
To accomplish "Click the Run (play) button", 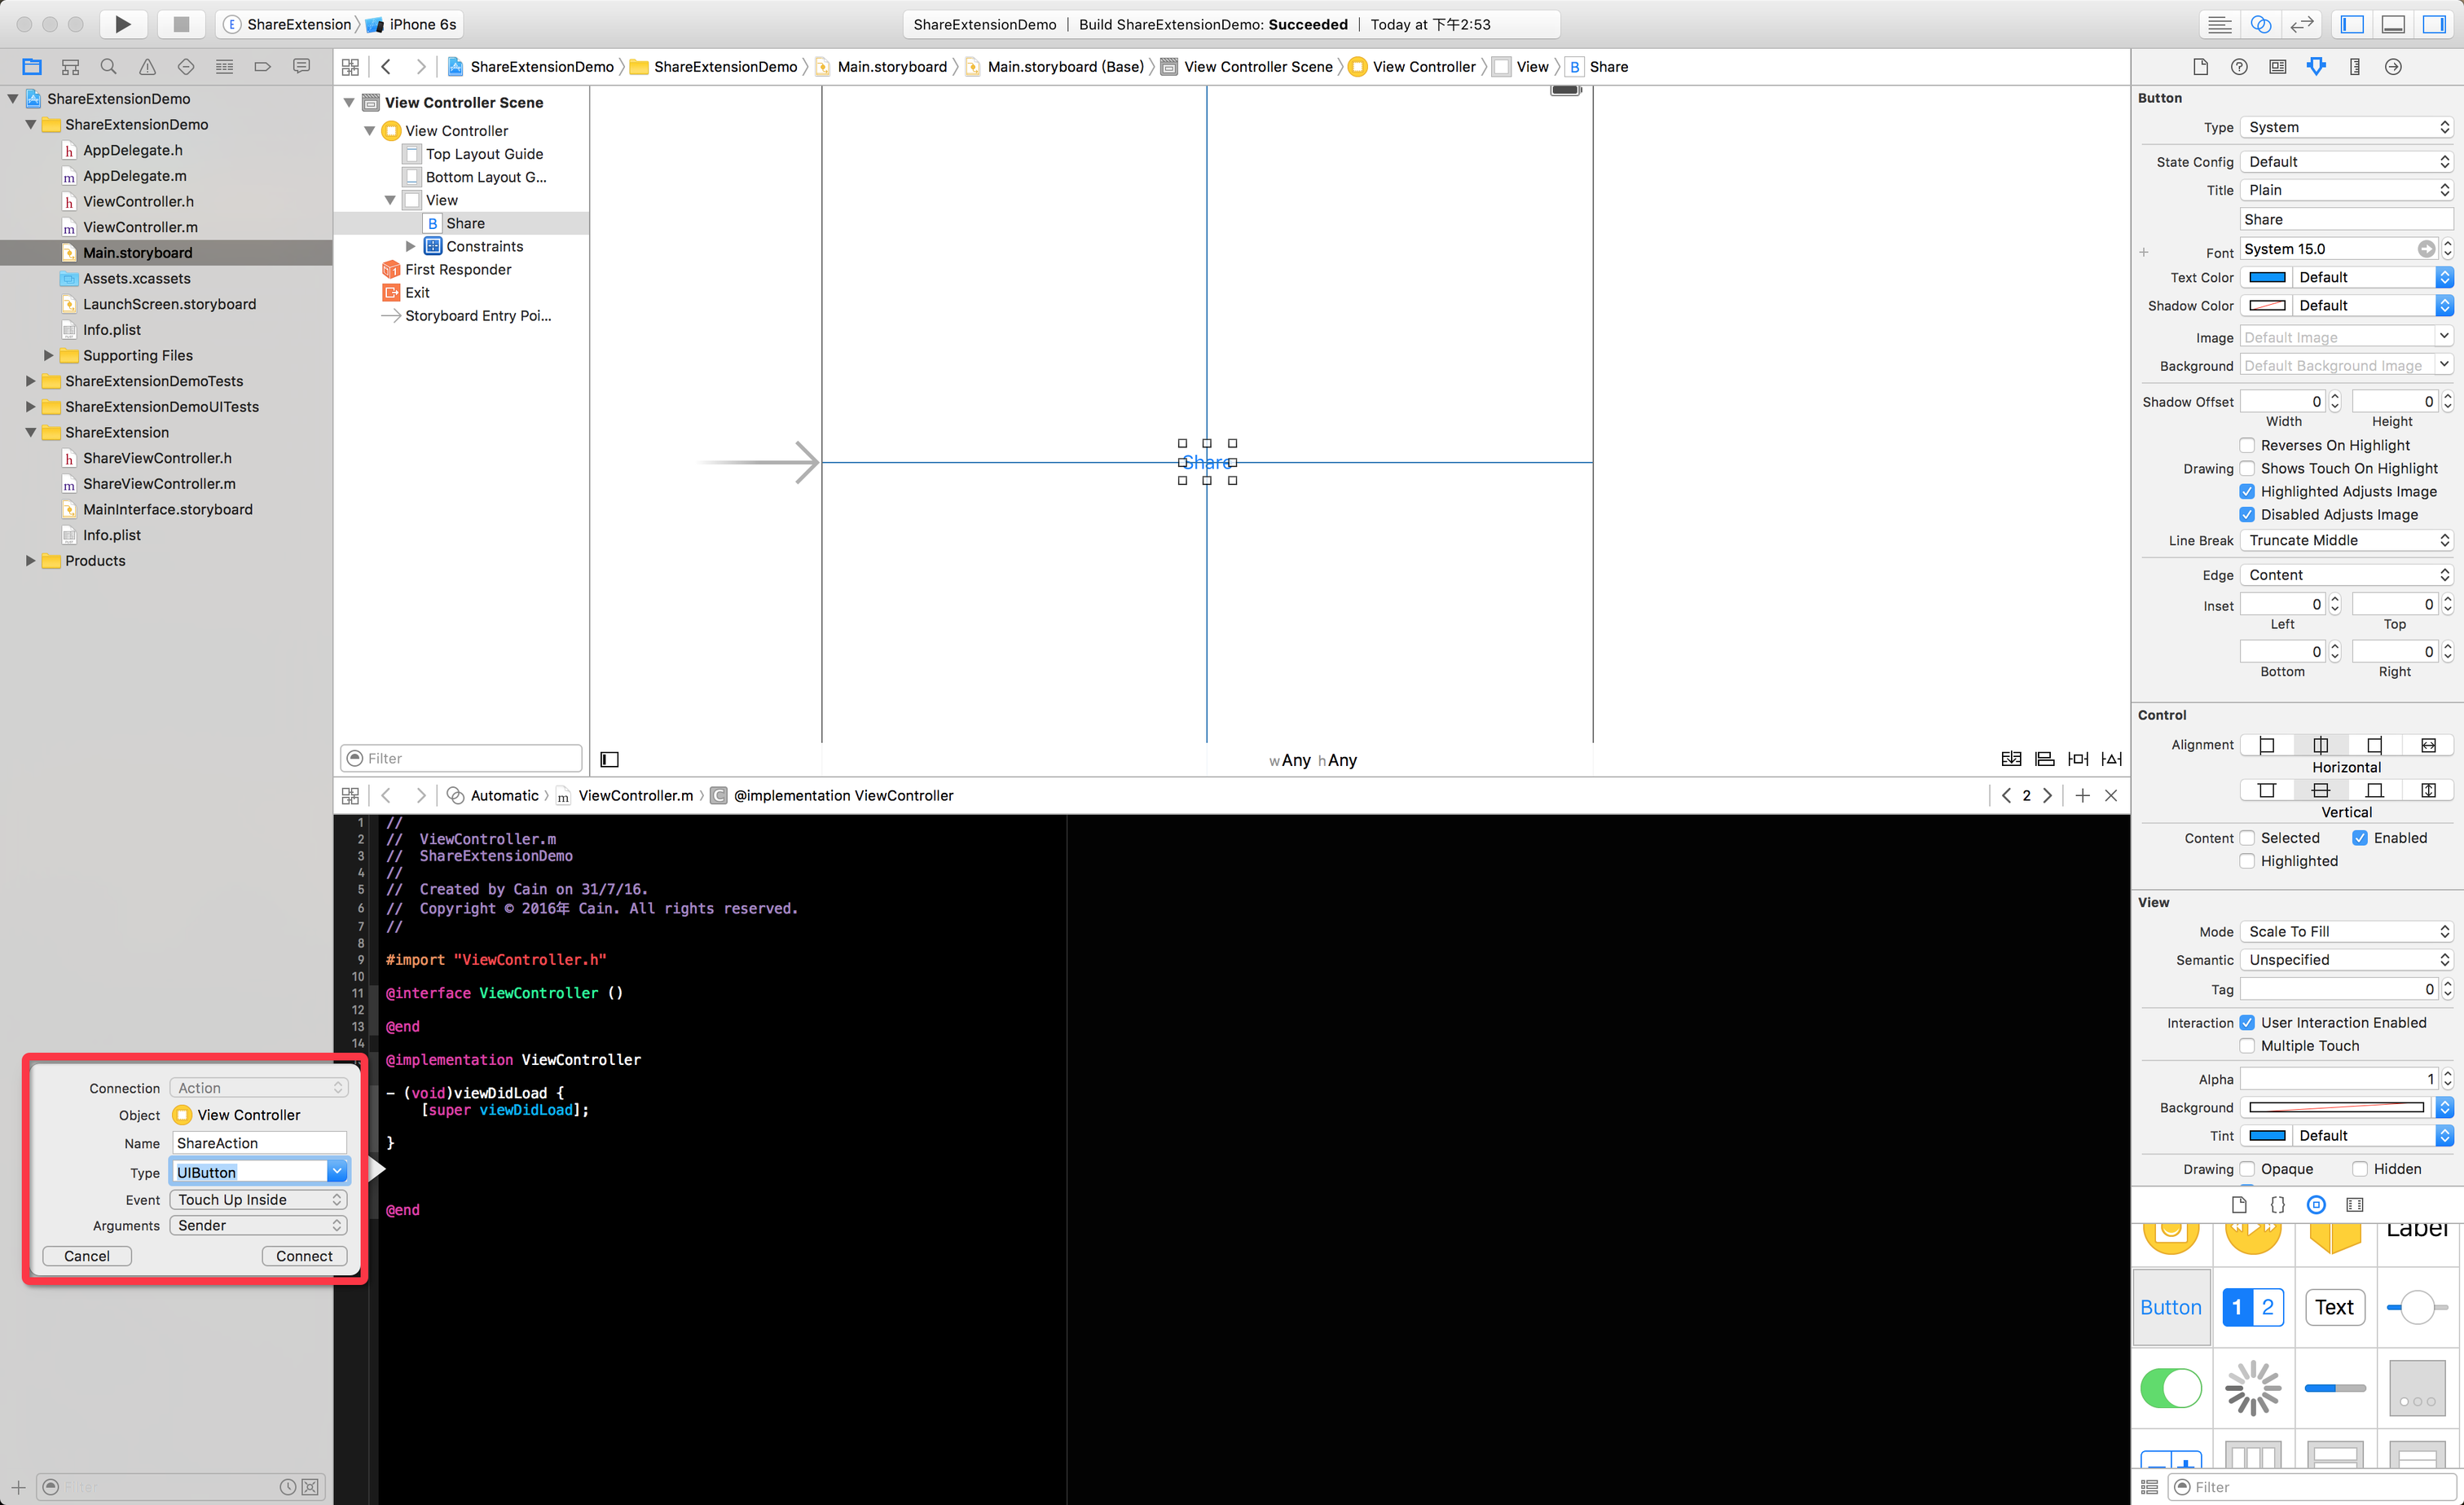I will click(122, 24).
